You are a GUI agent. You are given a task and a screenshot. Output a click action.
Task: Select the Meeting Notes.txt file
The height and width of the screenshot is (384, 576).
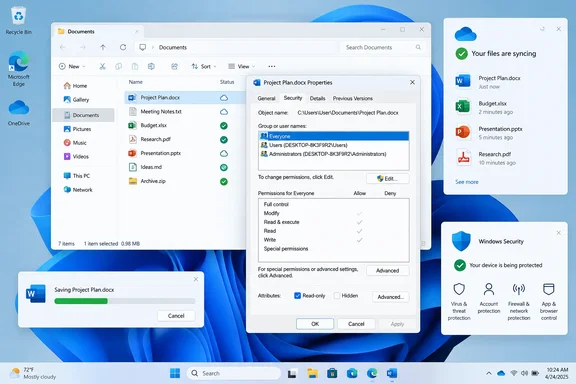click(184, 112)
